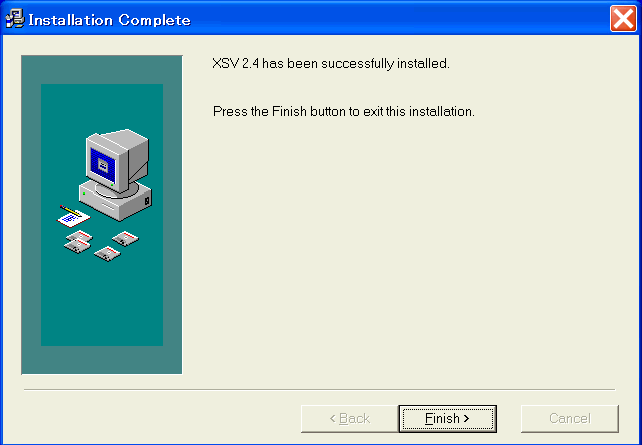Click the empty teal area below the floppy disks

[x=102, y=305]
